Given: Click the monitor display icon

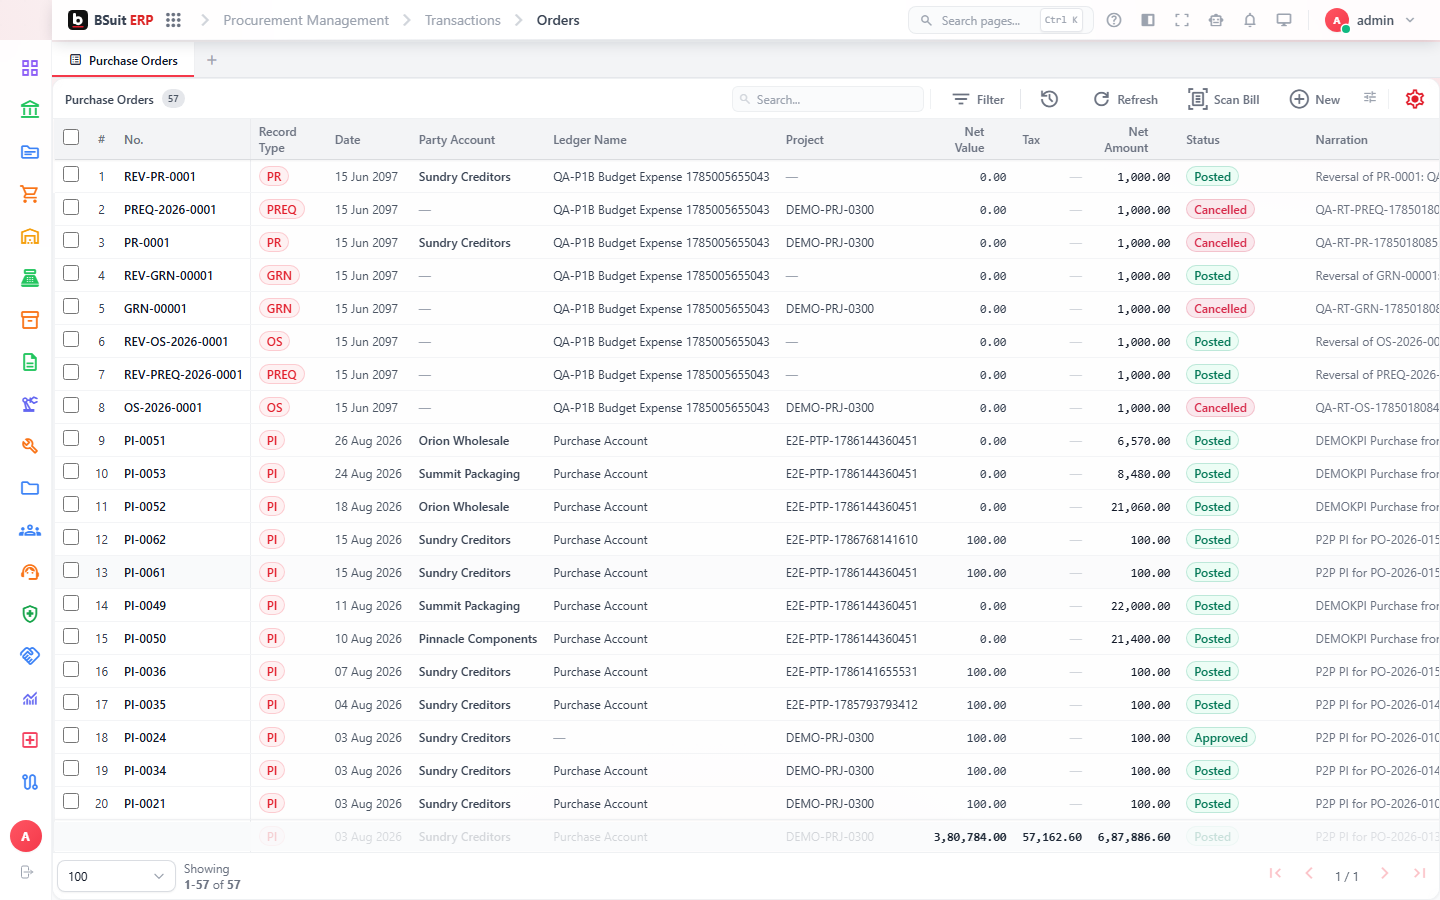Looking at the screenshot, I should pos(1284,20).
